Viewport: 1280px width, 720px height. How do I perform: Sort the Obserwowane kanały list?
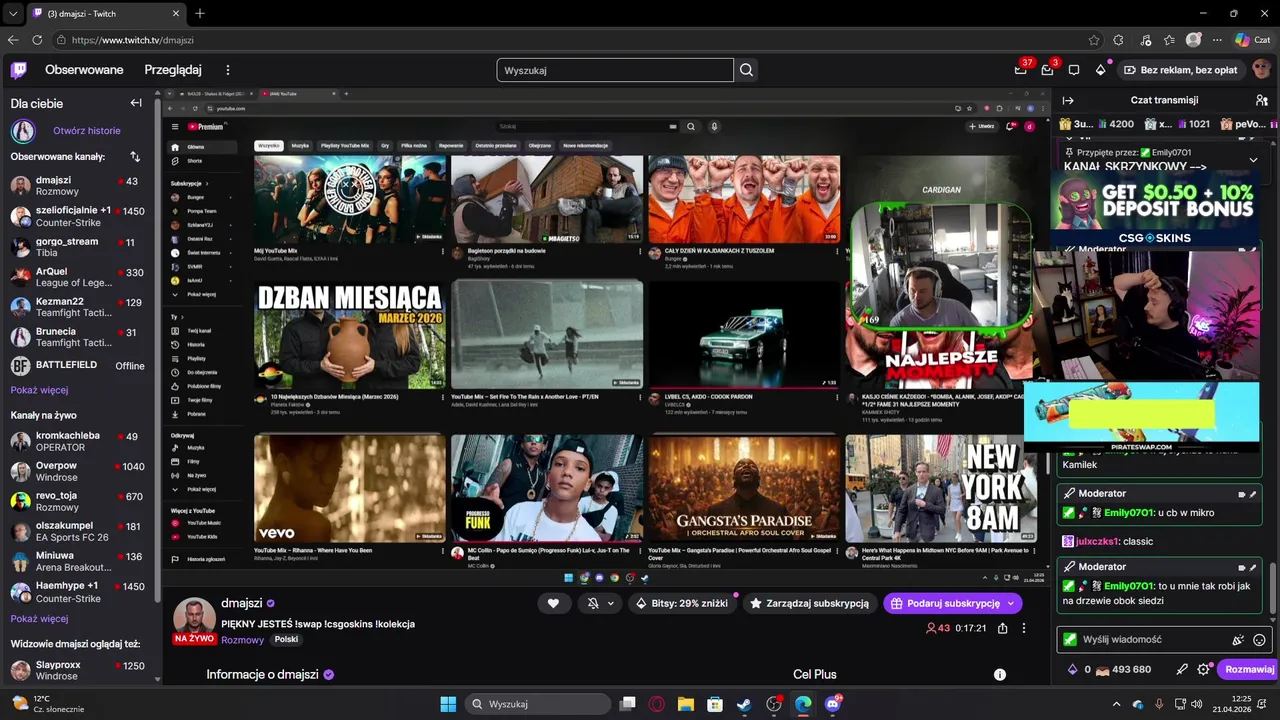pos(135,157)
